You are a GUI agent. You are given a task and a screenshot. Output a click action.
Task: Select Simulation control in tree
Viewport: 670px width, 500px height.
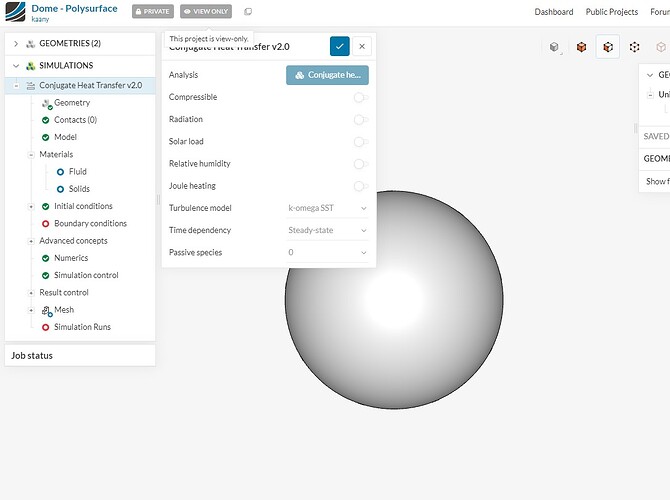[x=86, y=276]
